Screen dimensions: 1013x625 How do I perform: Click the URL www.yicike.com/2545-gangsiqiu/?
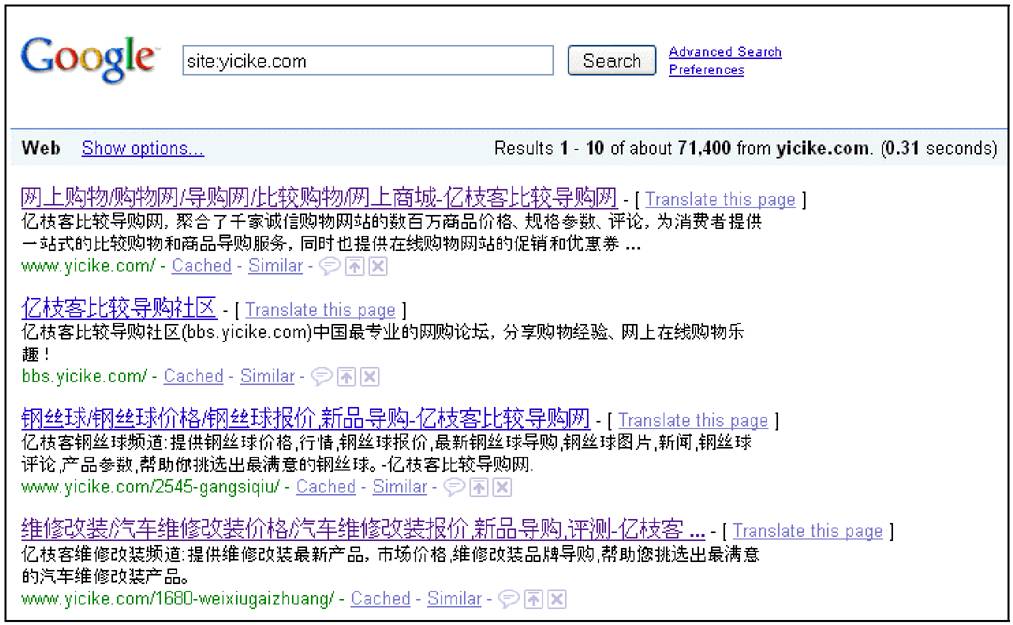click(151, 487)
